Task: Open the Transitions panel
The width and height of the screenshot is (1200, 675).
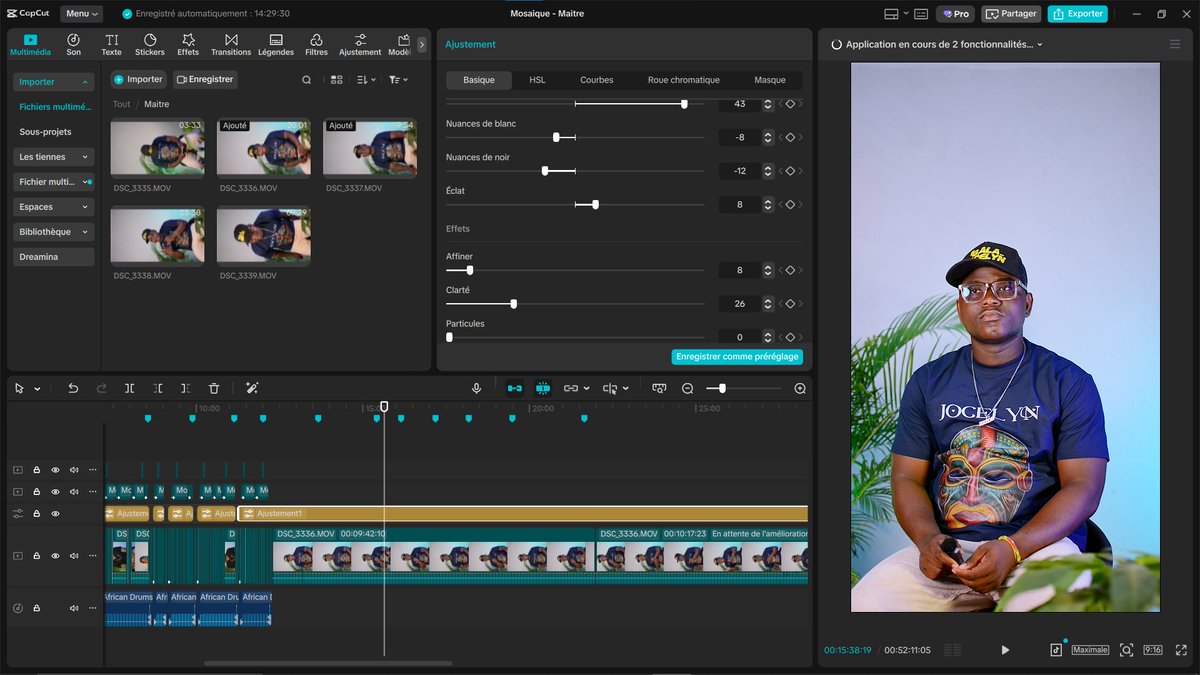Action: (231, 44)
